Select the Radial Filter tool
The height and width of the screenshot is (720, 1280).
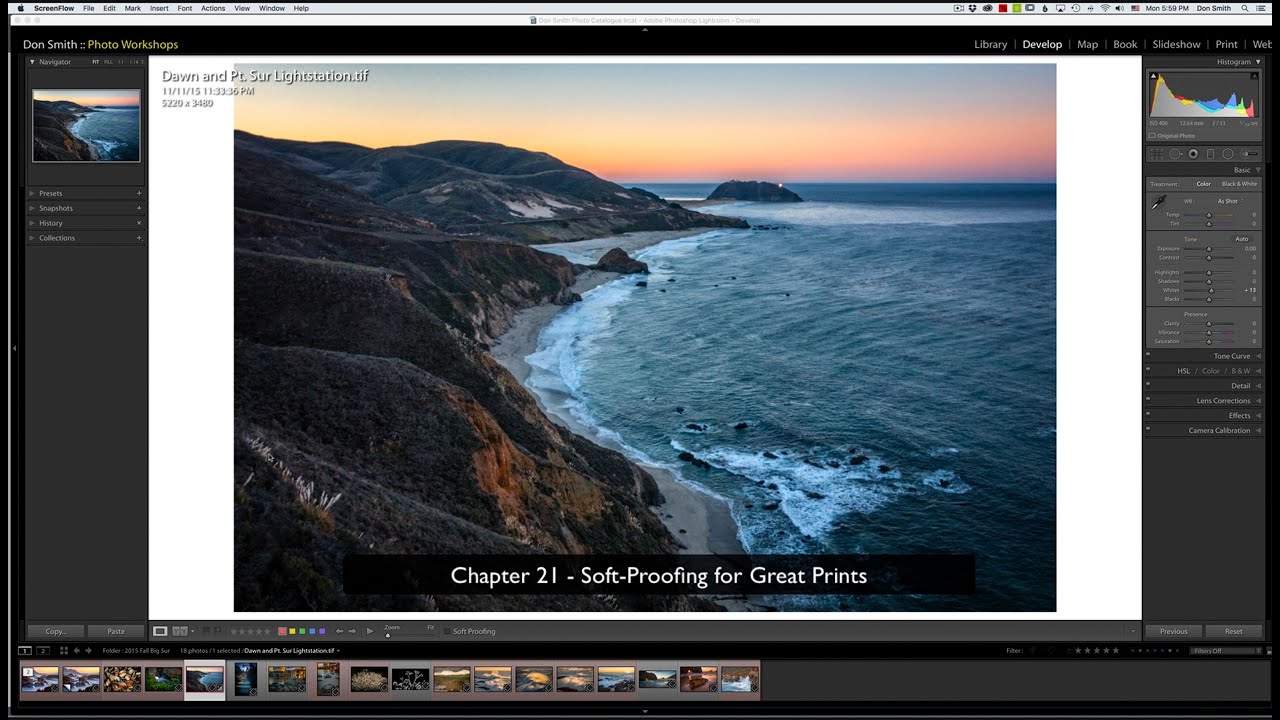coord(1228,154)
